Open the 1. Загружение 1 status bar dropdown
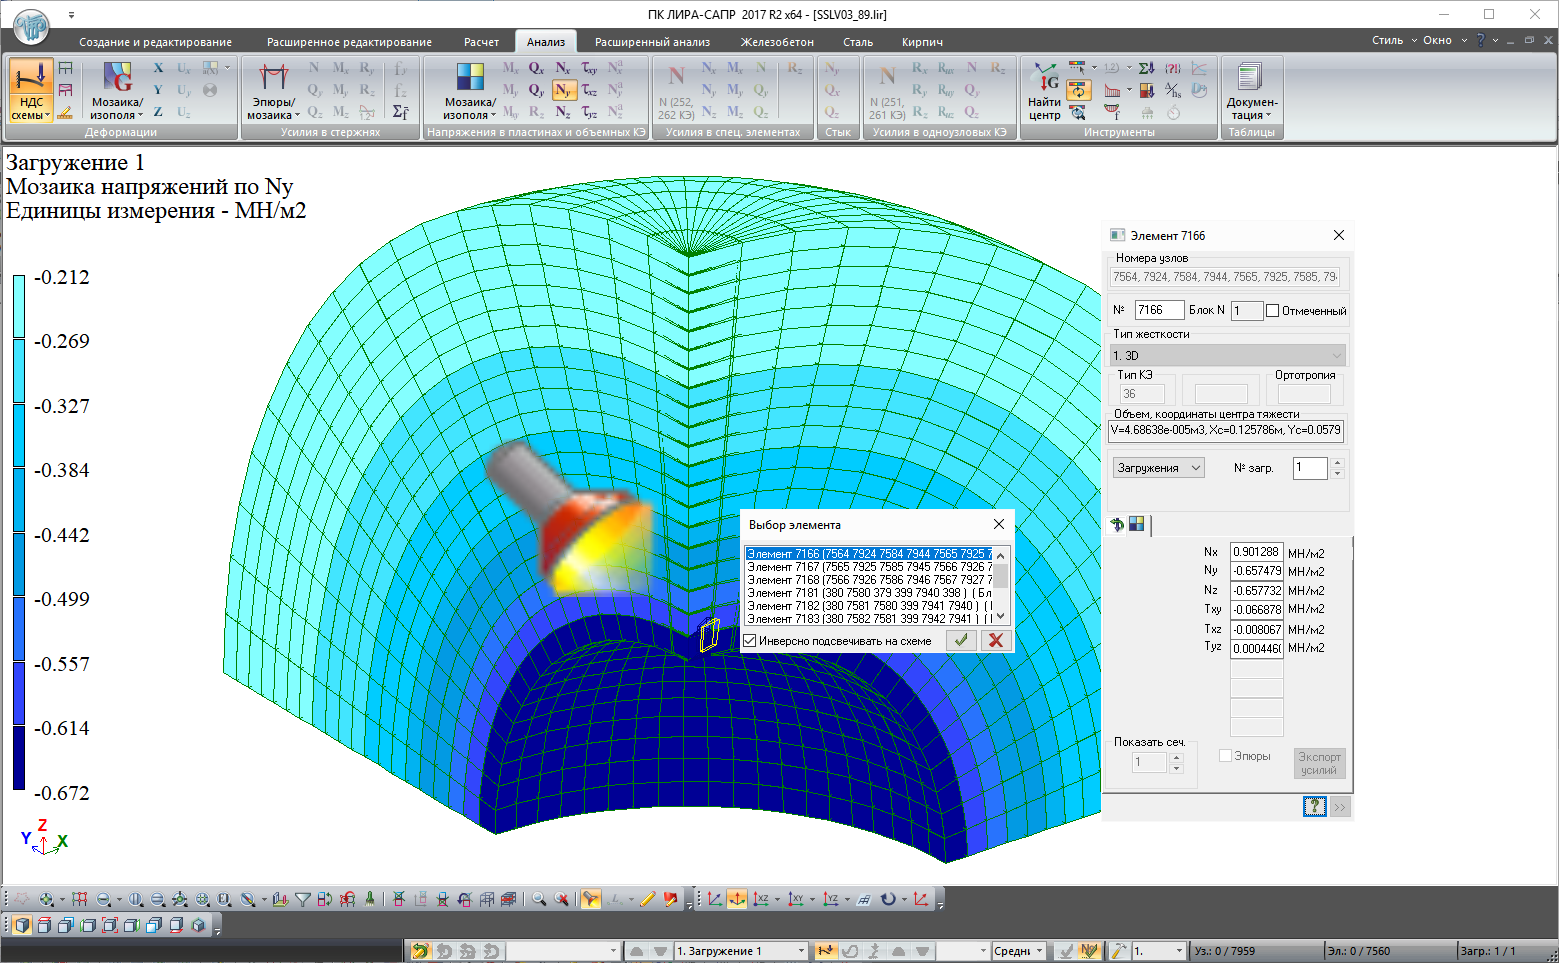 [740, 951]
